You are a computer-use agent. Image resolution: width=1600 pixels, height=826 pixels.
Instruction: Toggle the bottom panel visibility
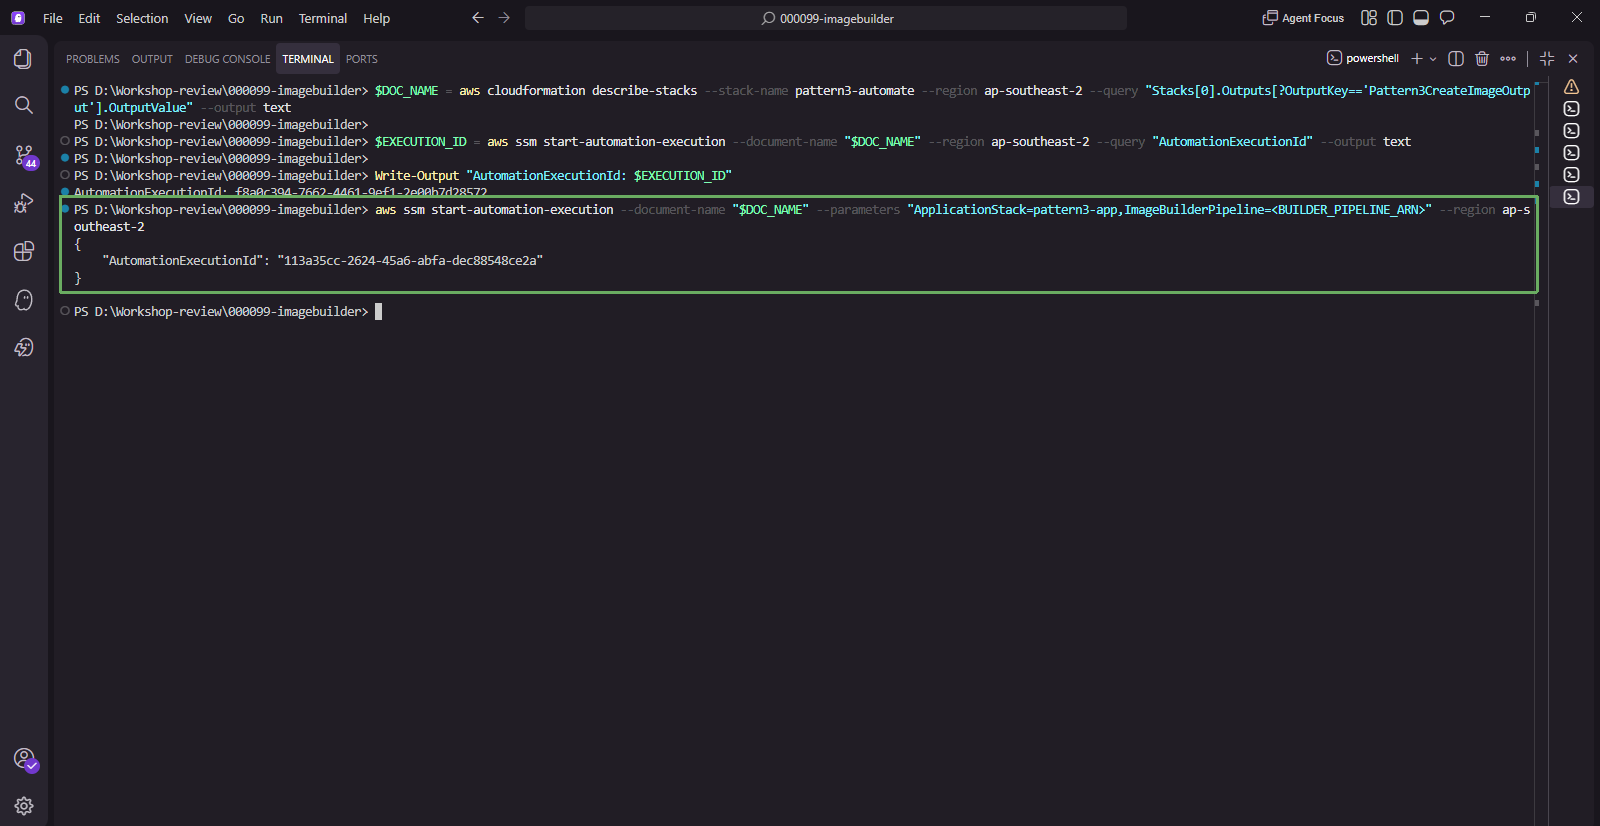pyautogui.click(x=1421, y=18)
